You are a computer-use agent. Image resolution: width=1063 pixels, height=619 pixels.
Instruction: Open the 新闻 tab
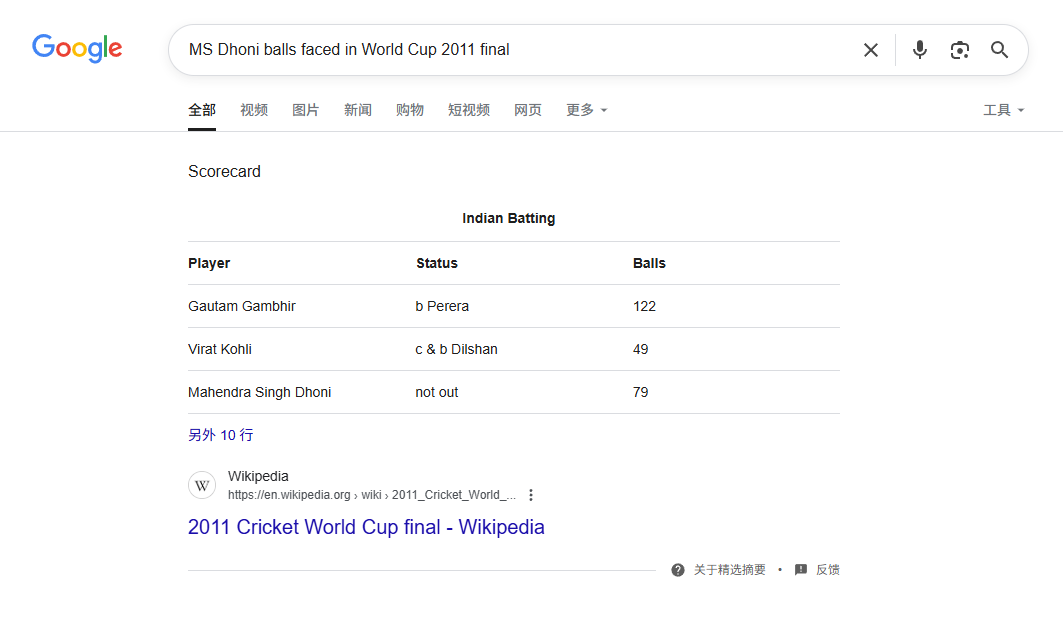coord(358,110)
